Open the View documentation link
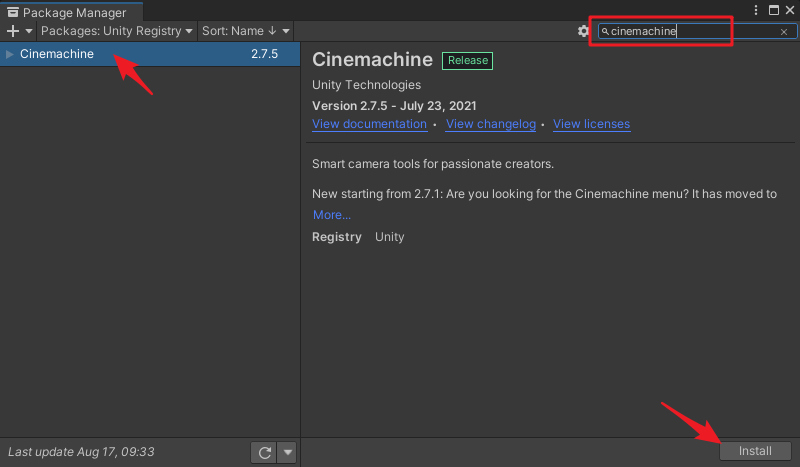Screen dimensions: 800x467 tap(369, 124)
